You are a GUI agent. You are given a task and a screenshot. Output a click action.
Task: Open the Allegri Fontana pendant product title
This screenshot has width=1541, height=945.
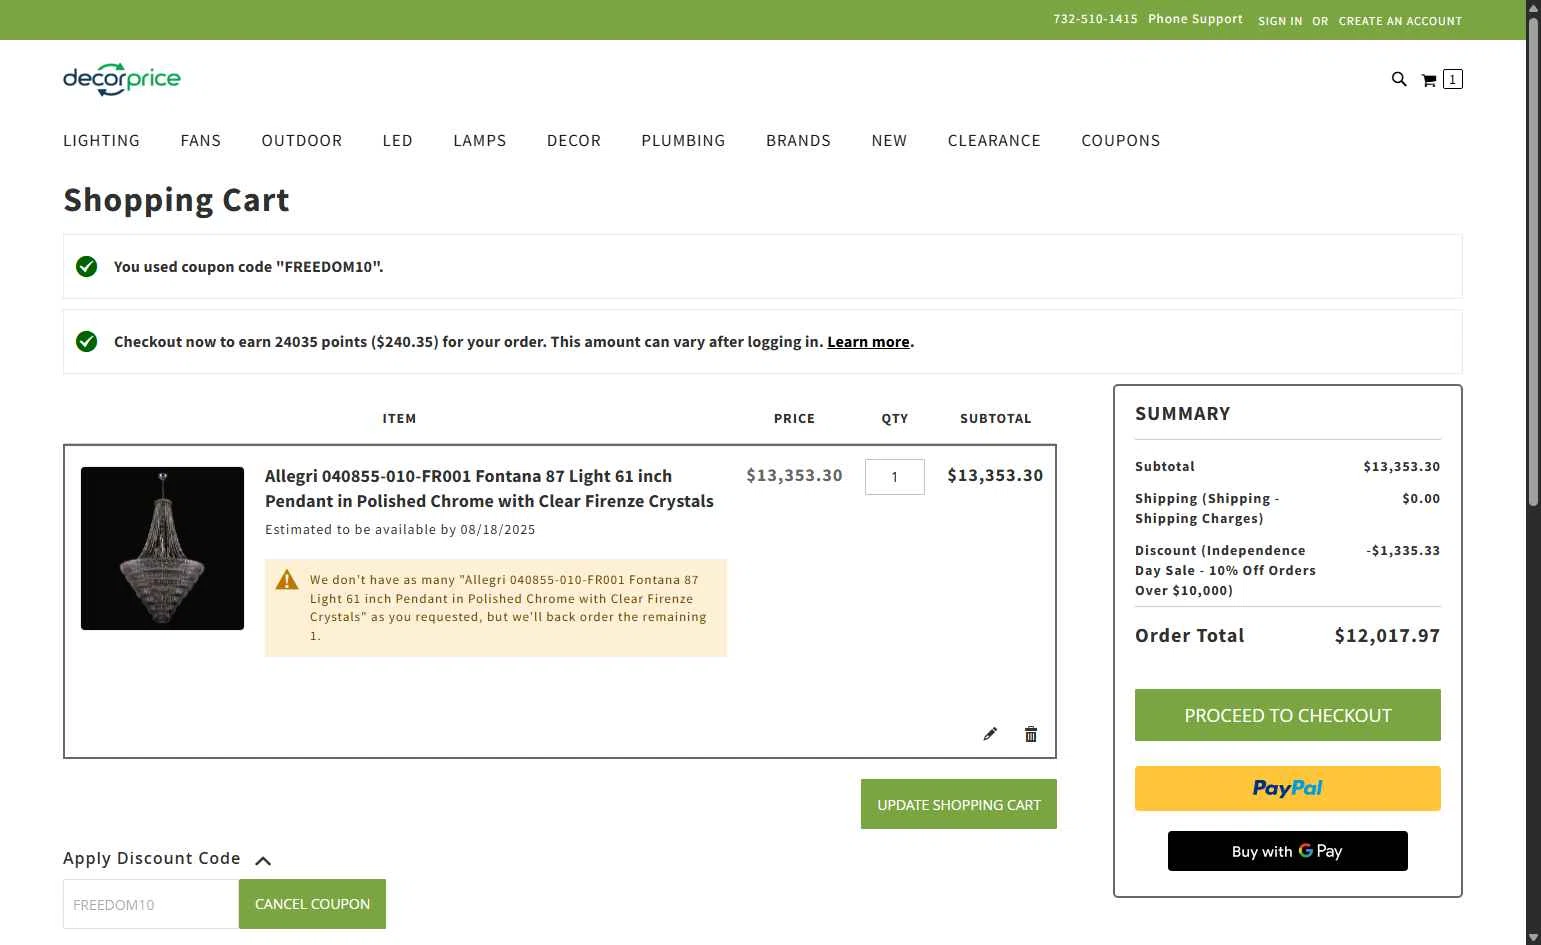489,488
